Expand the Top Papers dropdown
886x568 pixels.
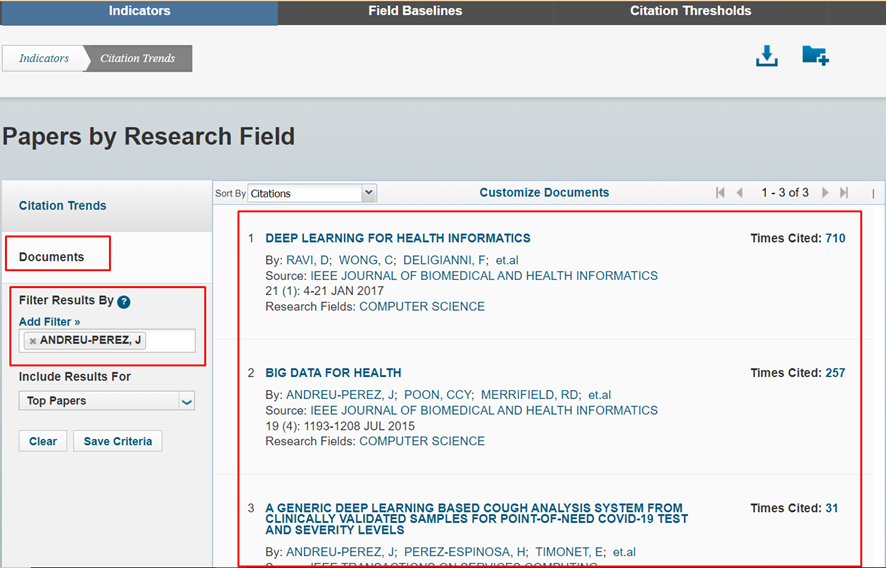107,401
